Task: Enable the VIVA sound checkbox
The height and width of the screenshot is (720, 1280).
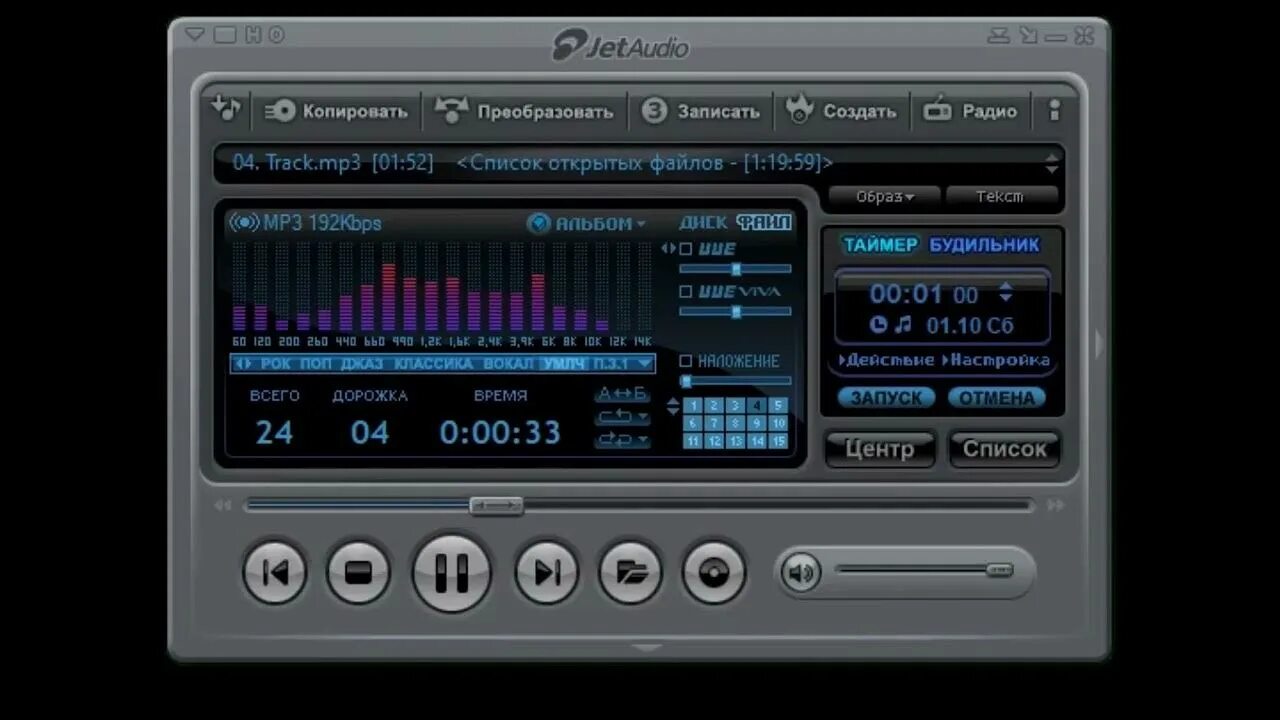Action: click(x=686, y=292)
